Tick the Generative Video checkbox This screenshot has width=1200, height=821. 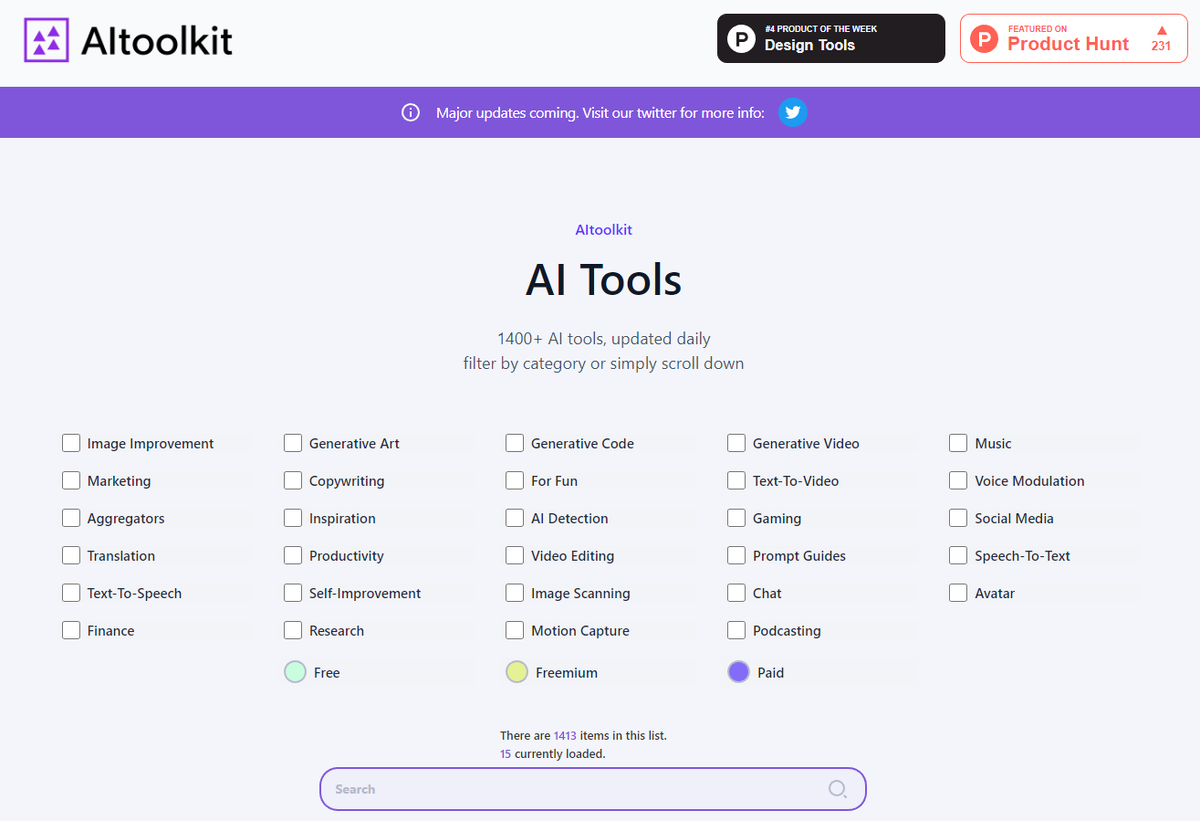[737, 443]
